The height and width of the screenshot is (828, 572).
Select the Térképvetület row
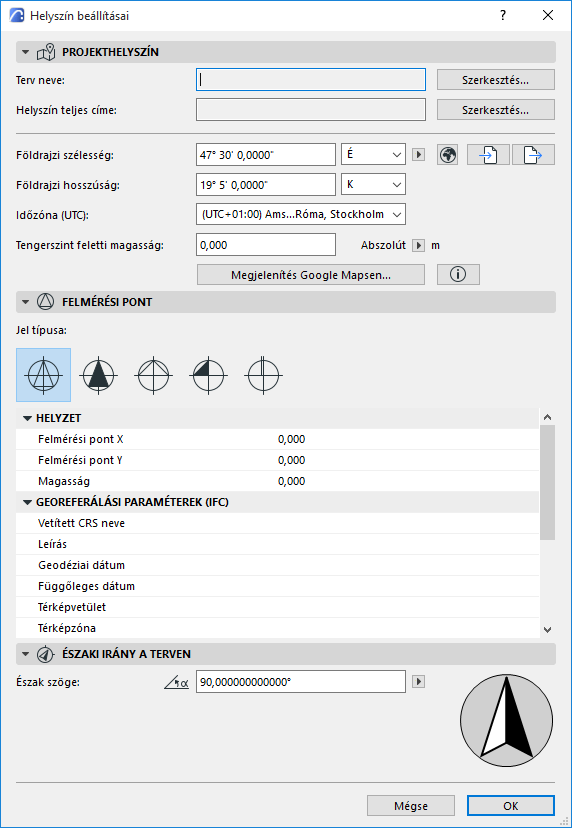click(278, 608)
